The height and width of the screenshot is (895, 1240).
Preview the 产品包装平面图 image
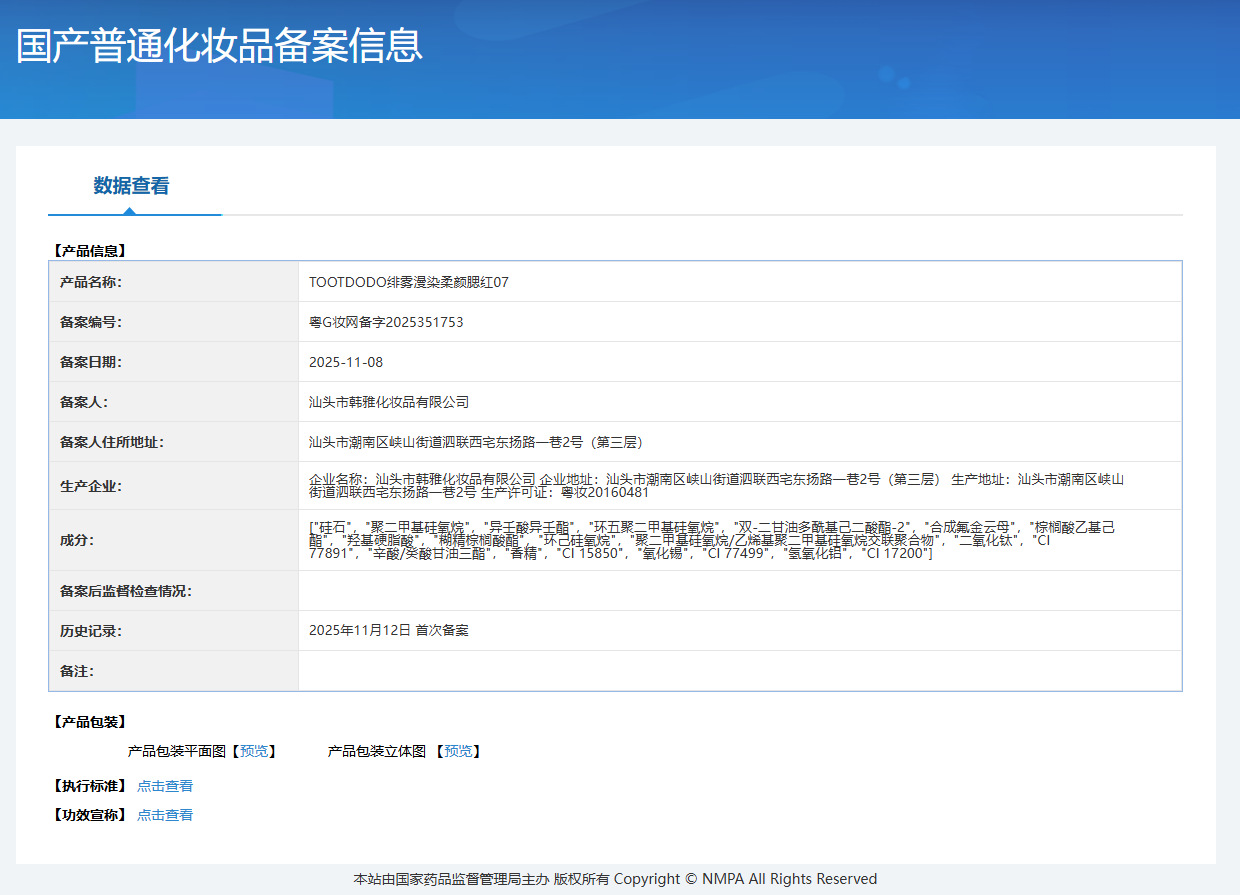(253, 751)
